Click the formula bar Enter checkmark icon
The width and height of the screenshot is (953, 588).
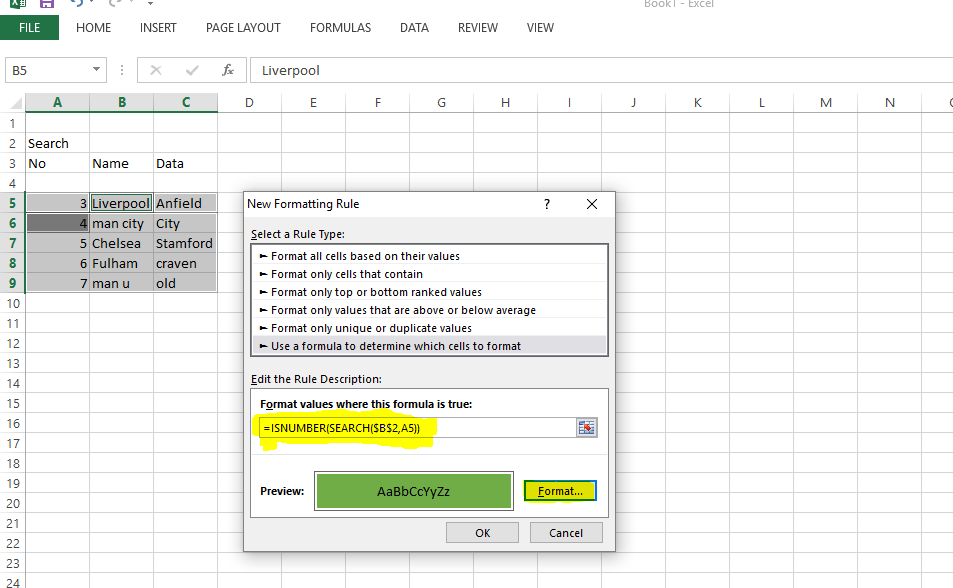click(x=192, y=70)
